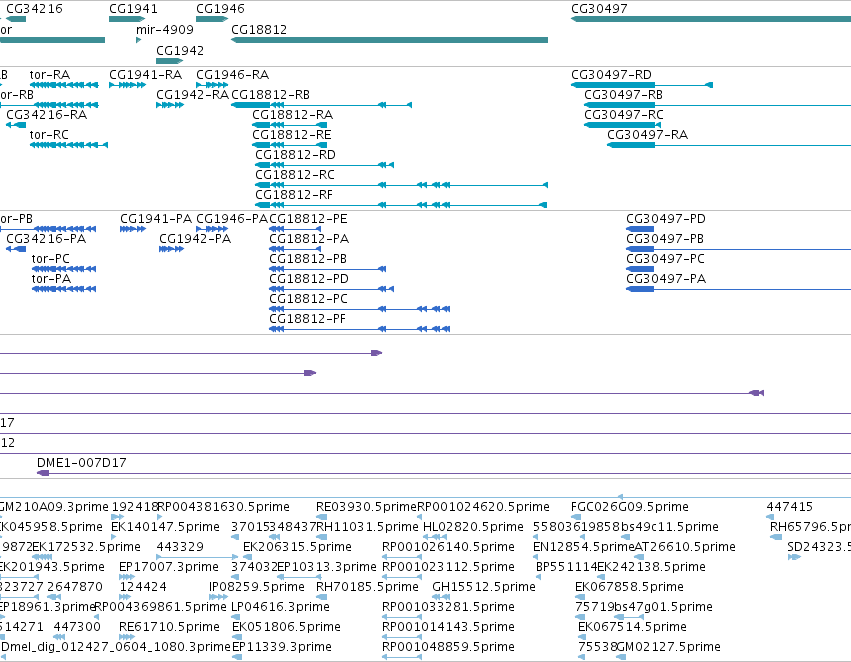Select EST FGC026G09.5prime
Screen dimensions: 851x662
[574, 517]
